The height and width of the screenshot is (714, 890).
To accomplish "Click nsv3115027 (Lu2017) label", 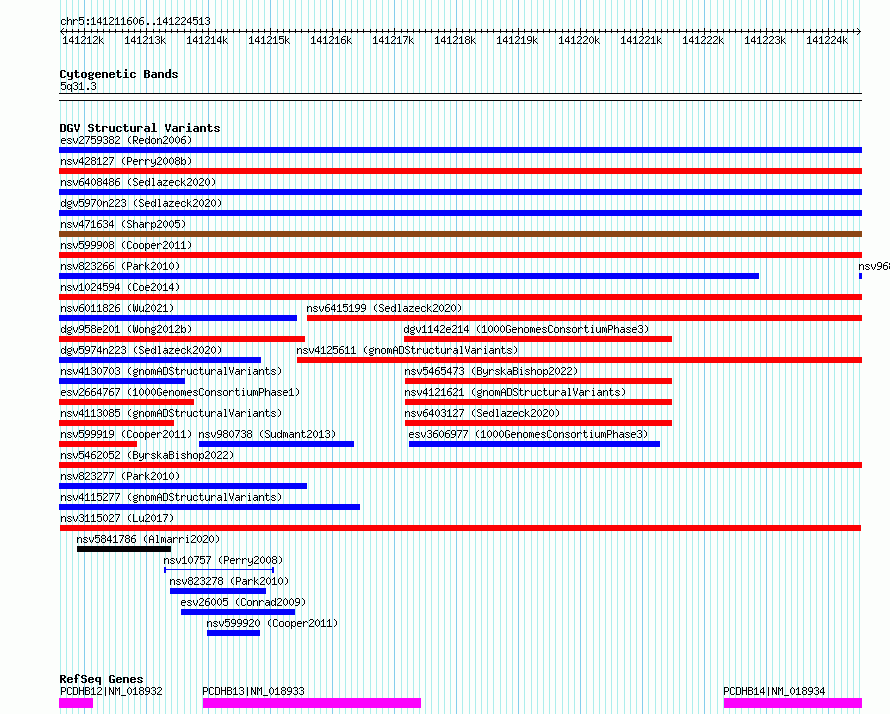I will (x=117, y=518).
